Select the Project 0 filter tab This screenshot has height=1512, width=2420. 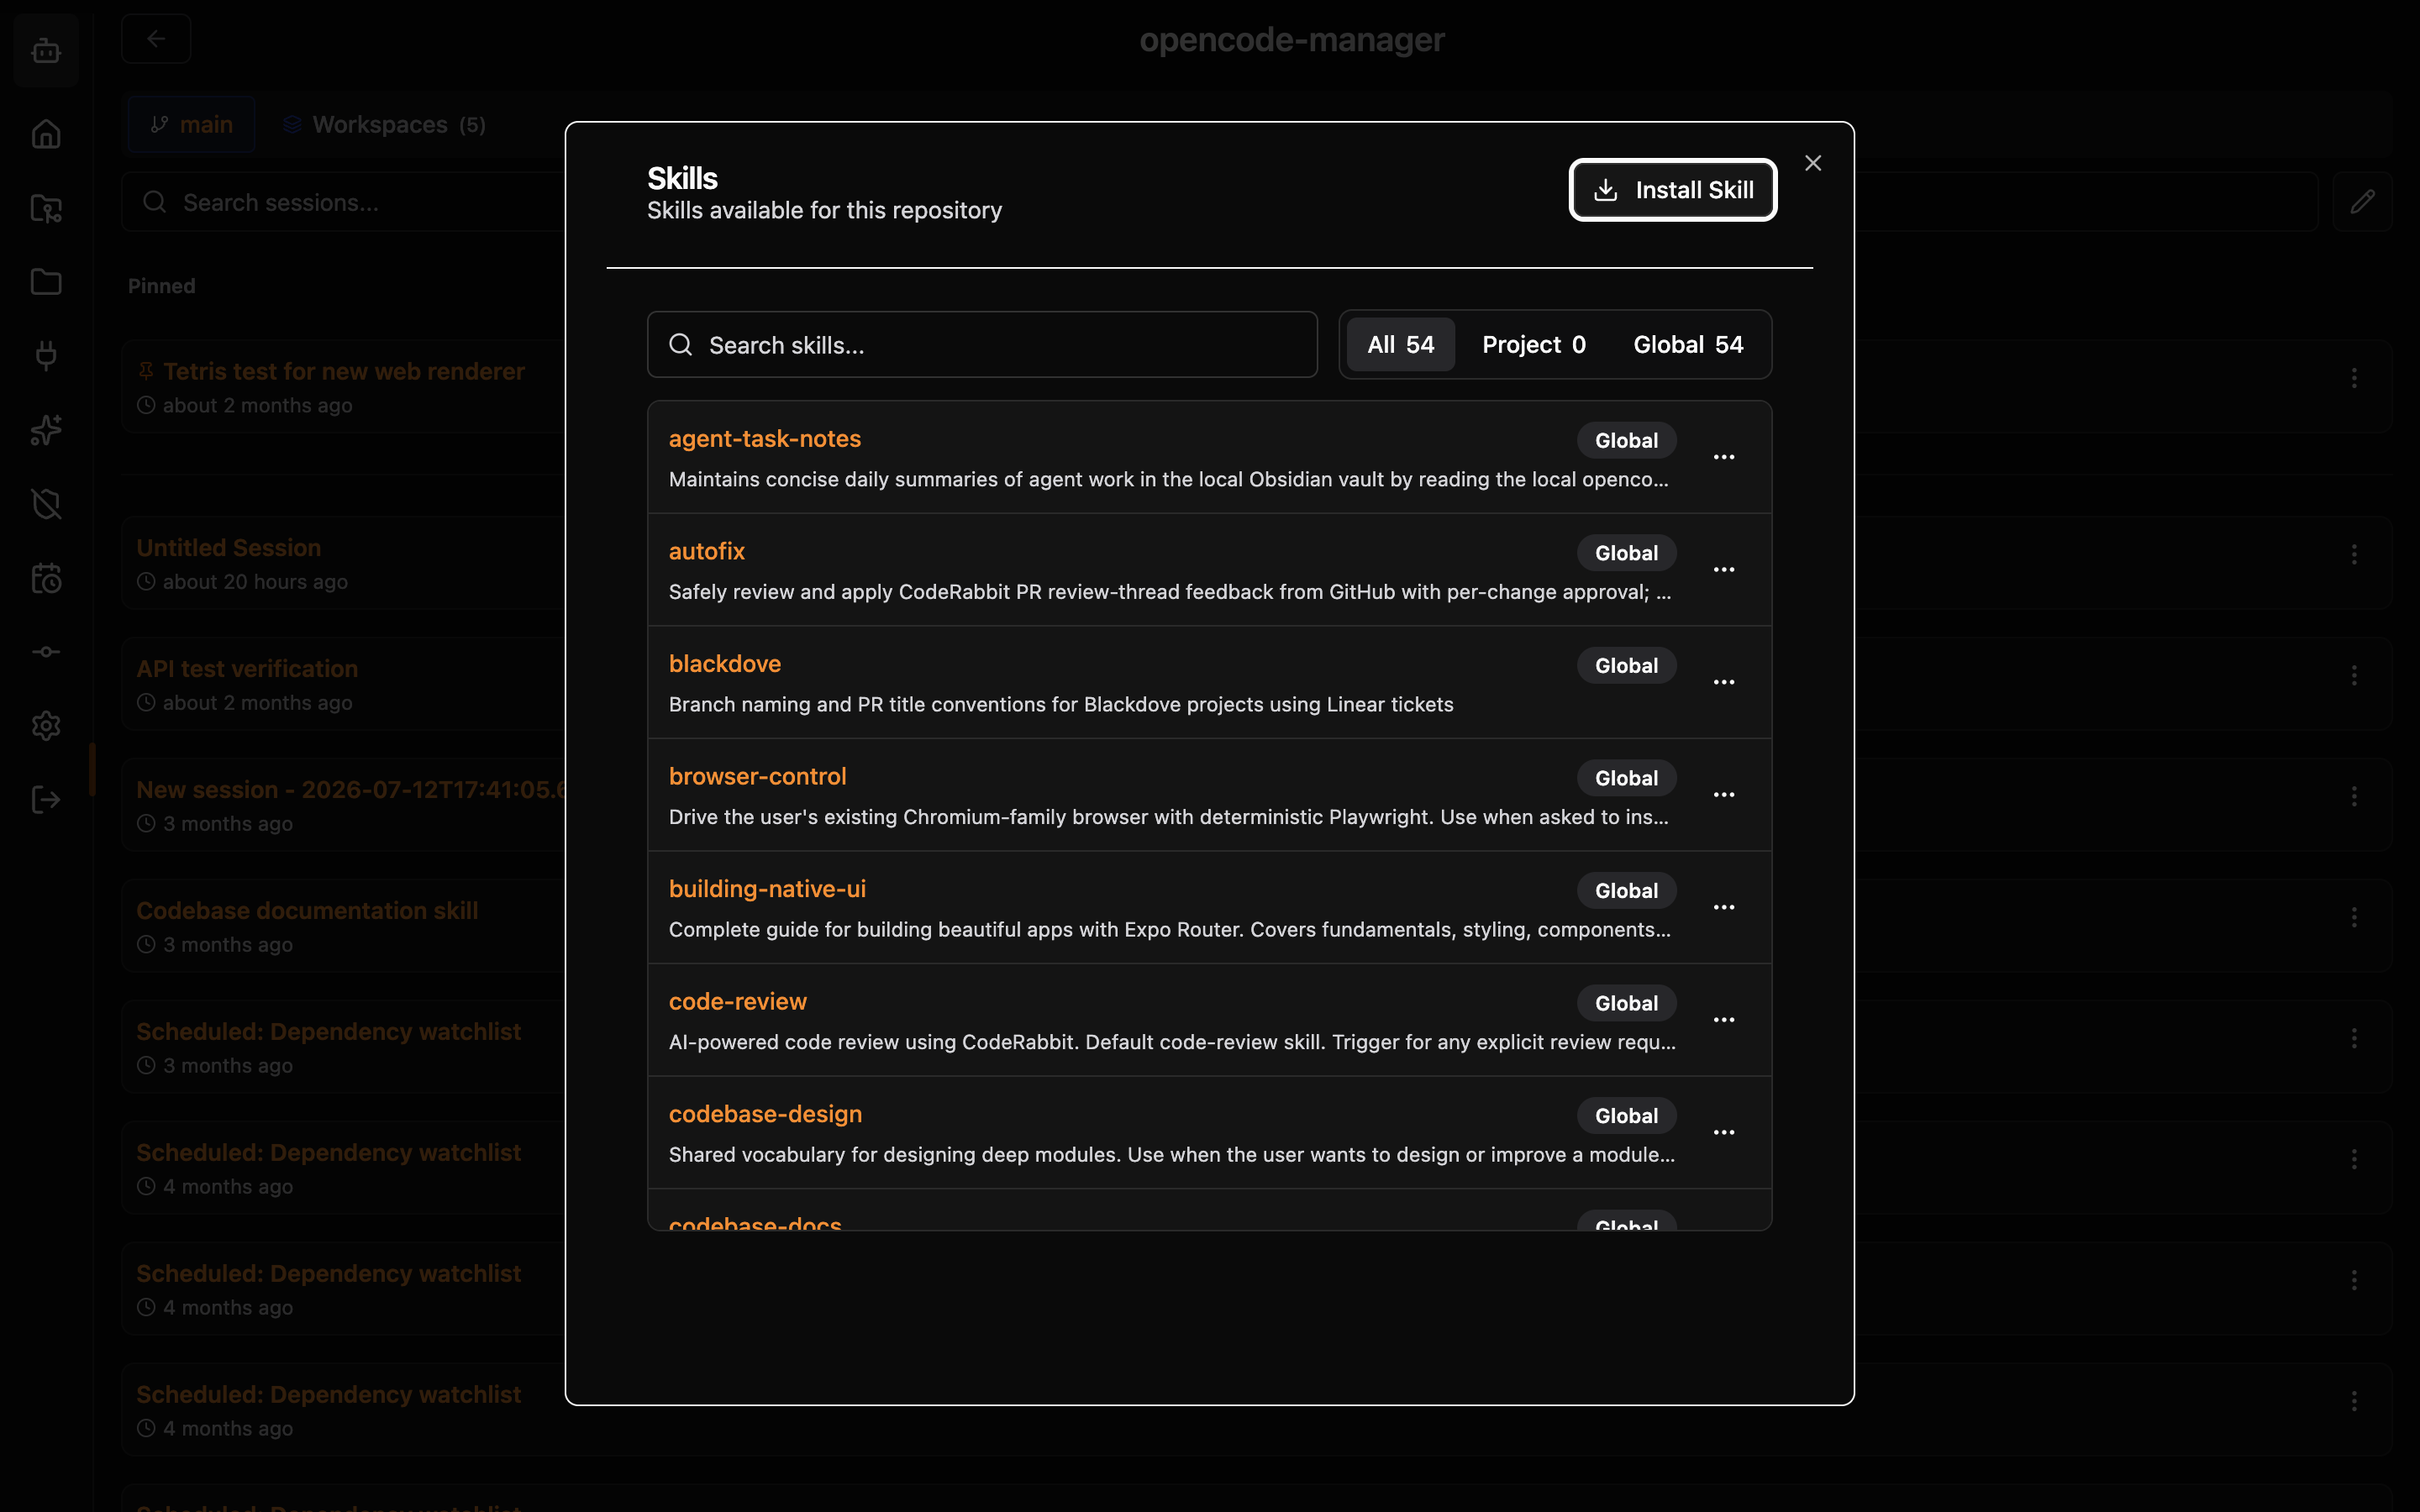click(x=1533, y=345)
